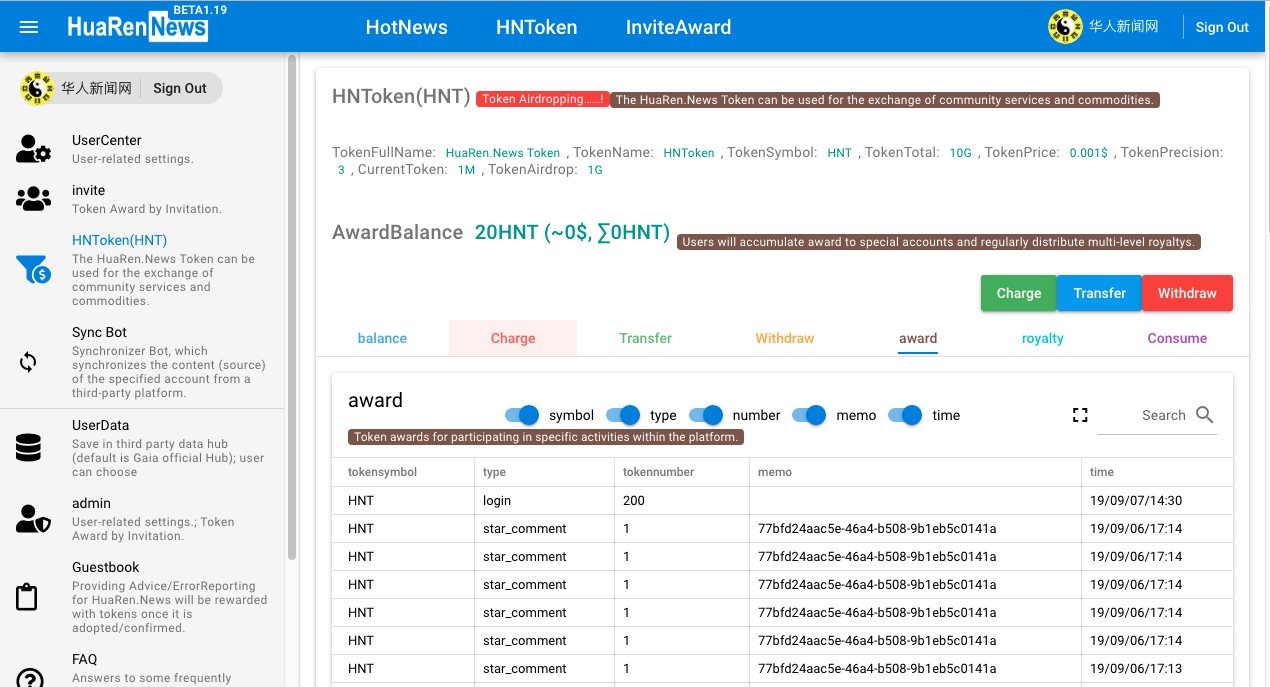Click the HNToken funnel-dollar icon

(33, 269)
